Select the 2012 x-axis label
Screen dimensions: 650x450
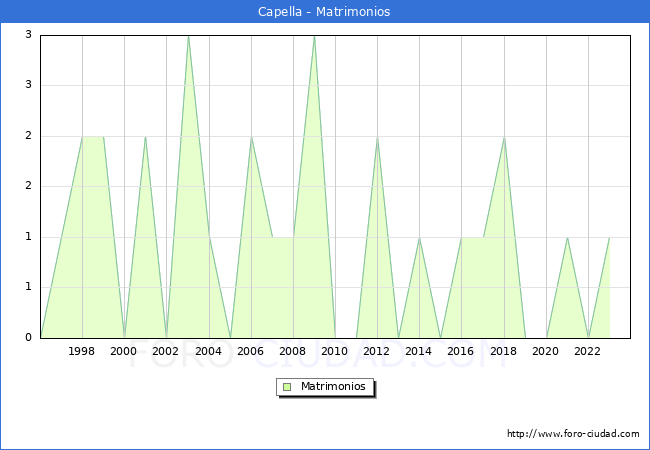[376, 351]
